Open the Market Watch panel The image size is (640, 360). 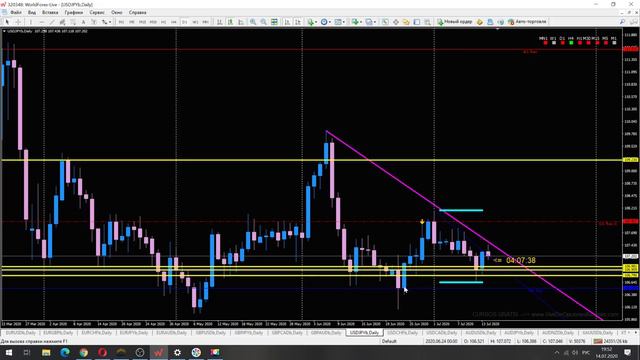click(x=385, y=22)
